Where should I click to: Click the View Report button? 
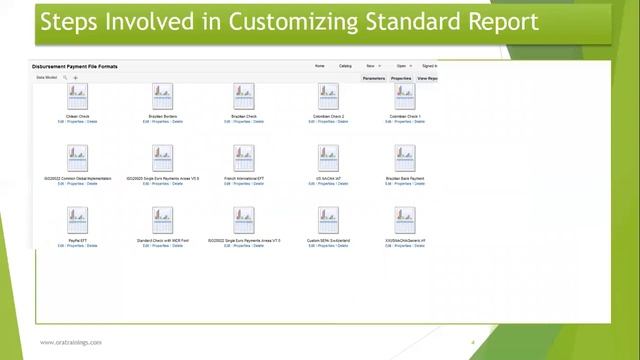click(427, 78)
